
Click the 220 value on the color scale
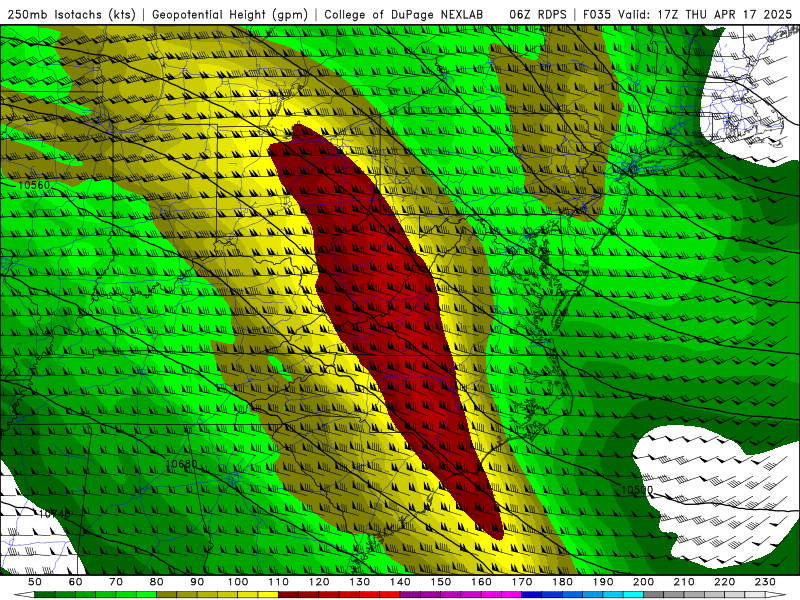click(x=724, y=582)
